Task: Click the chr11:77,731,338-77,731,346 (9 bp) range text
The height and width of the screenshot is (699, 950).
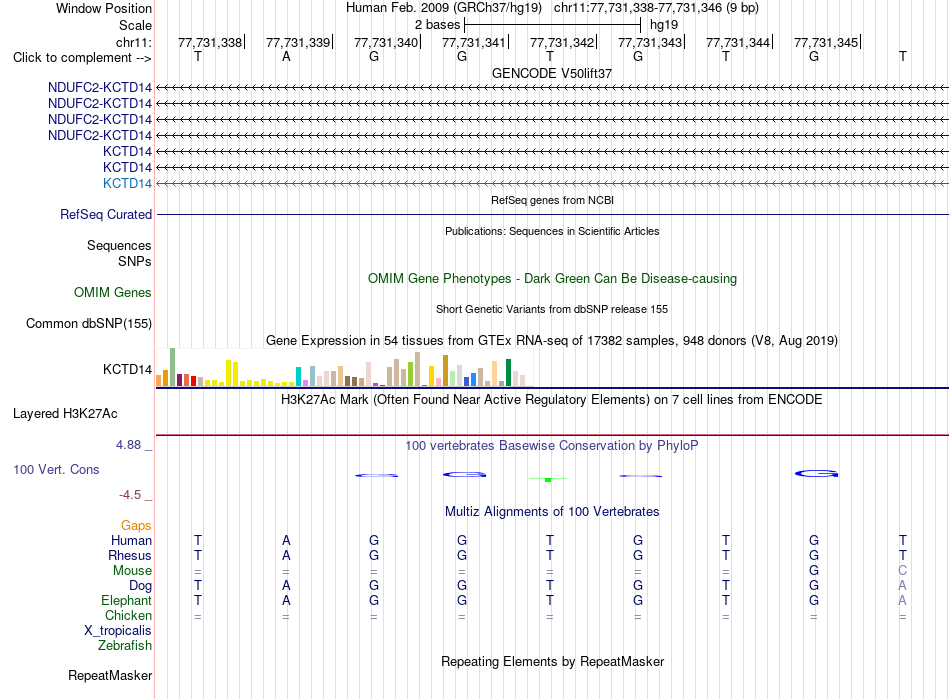Action: [656, 8]
